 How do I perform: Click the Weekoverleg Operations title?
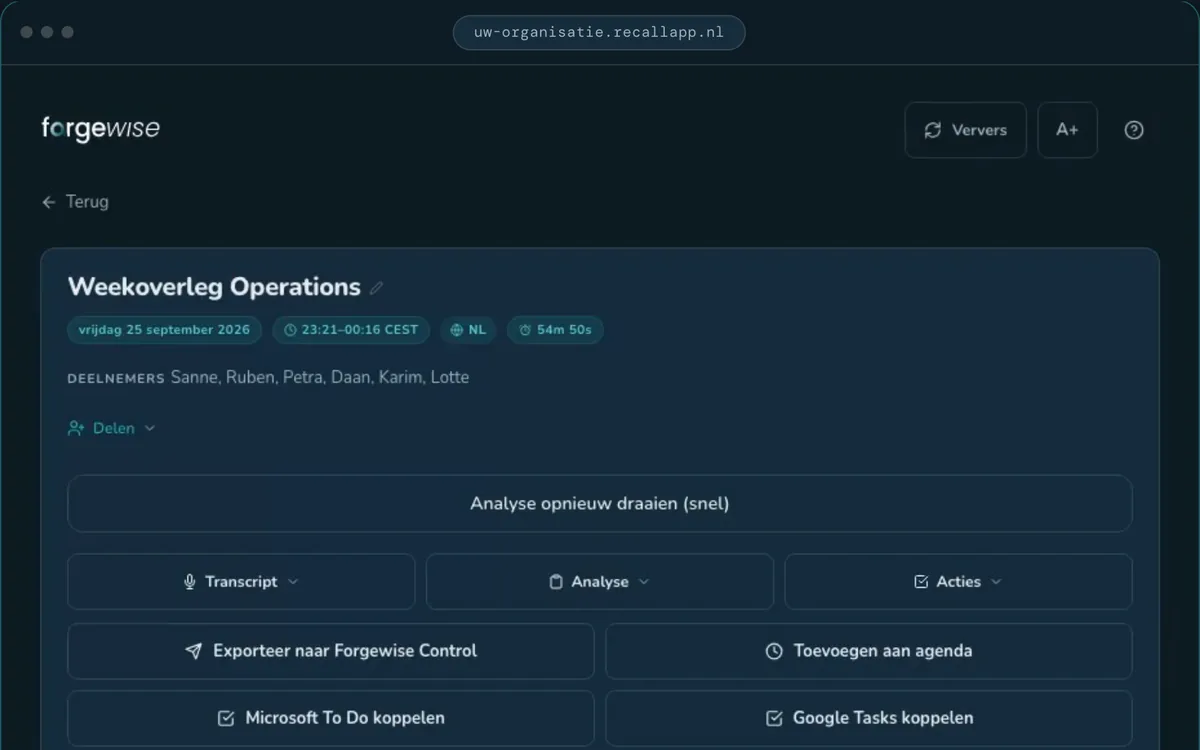point(214,287)
